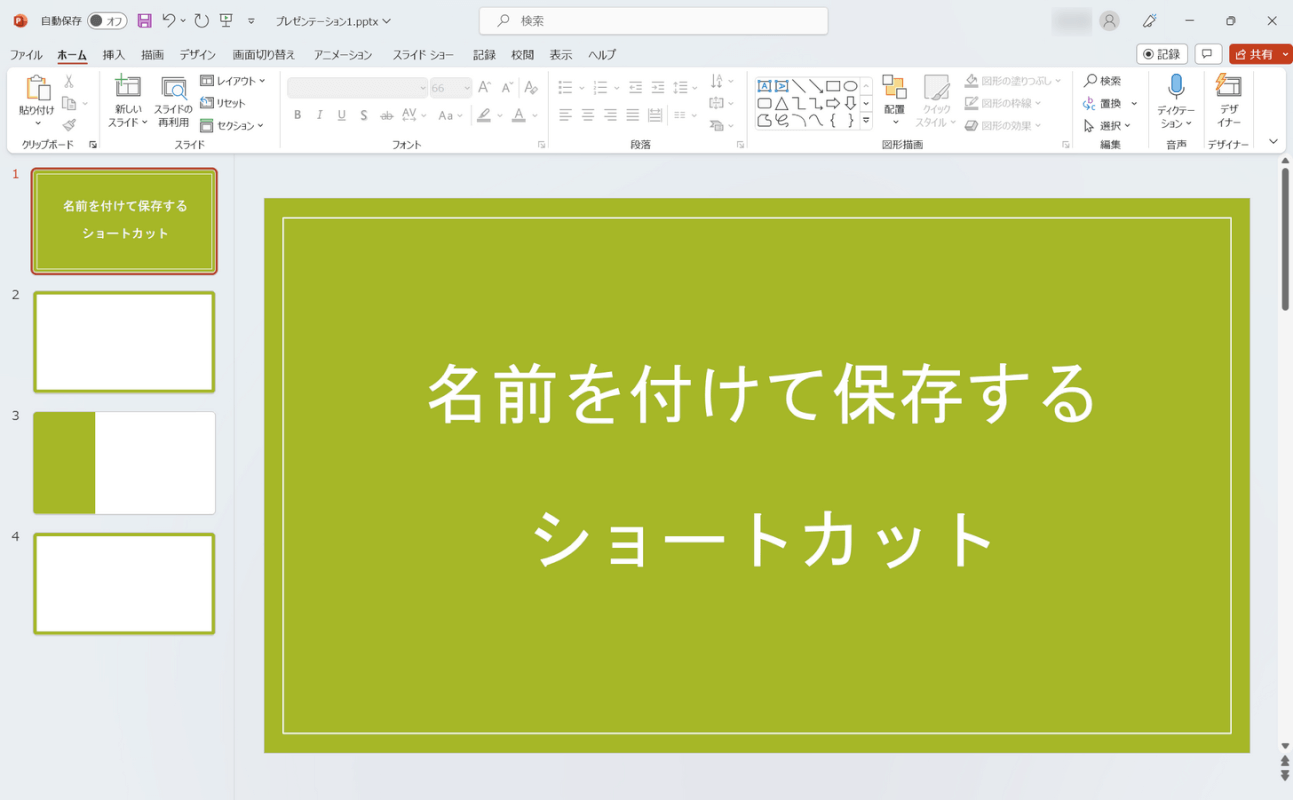Screen dimensions: 1293x800
Task: Select the text box shape in gallery
Action: point(764,86)
